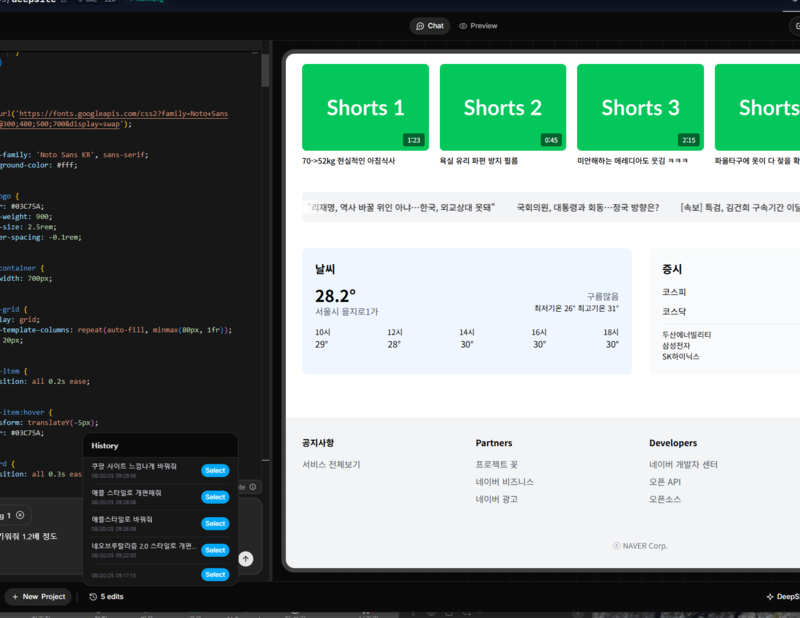Image resolution: width=800 pixels, height=618 pixels.
Task: Click SK하이닉스 in the stock list
Action: [681, 357]
